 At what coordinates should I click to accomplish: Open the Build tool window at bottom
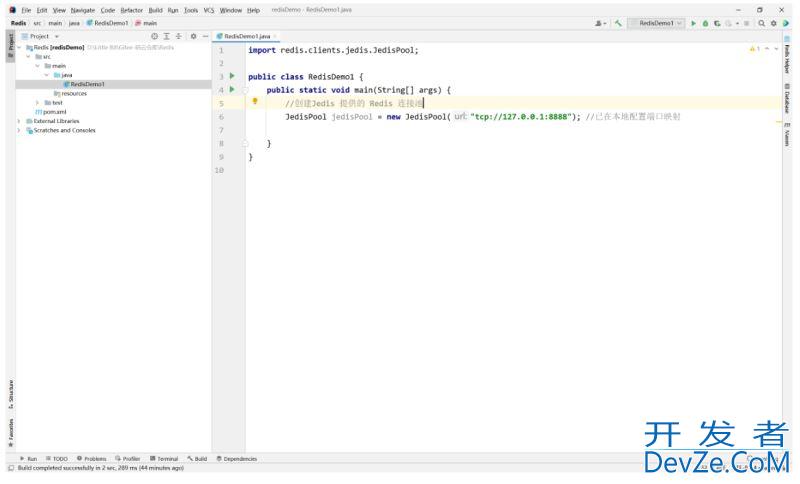pyautogui.click(x=197, y=458)
